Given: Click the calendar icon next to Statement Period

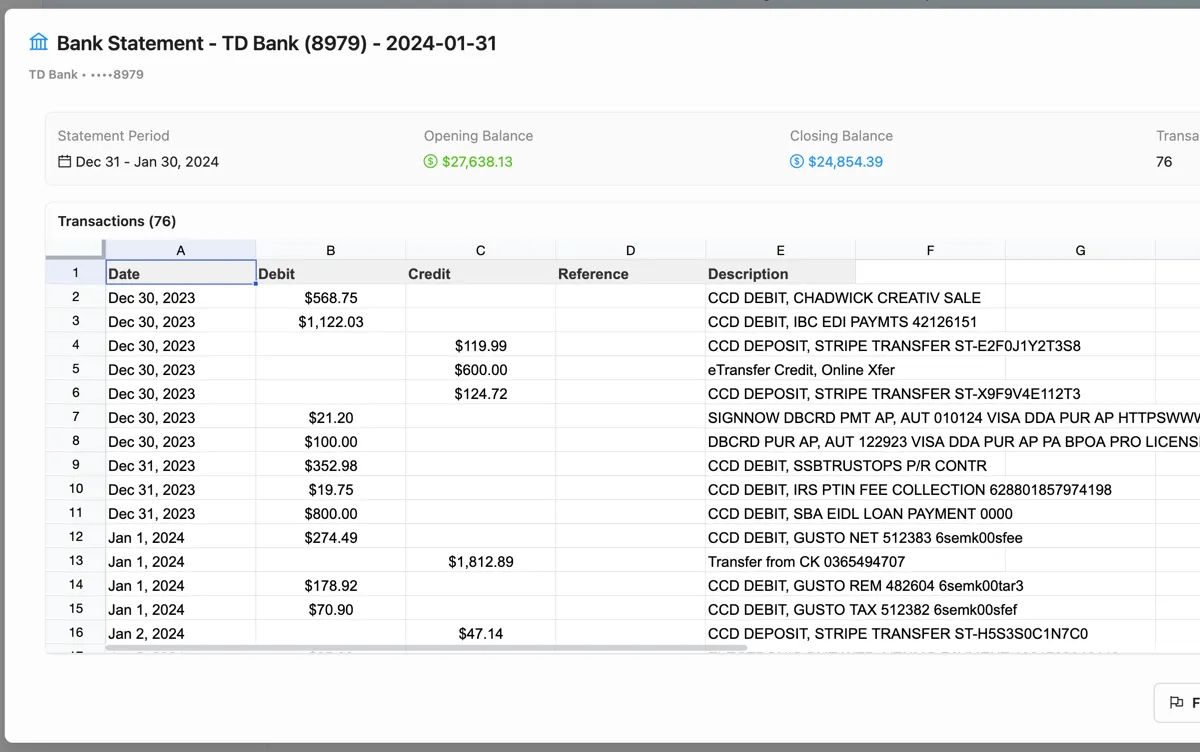Looking at the screenshot, I should pyautogui.click(x=64, y=162).
